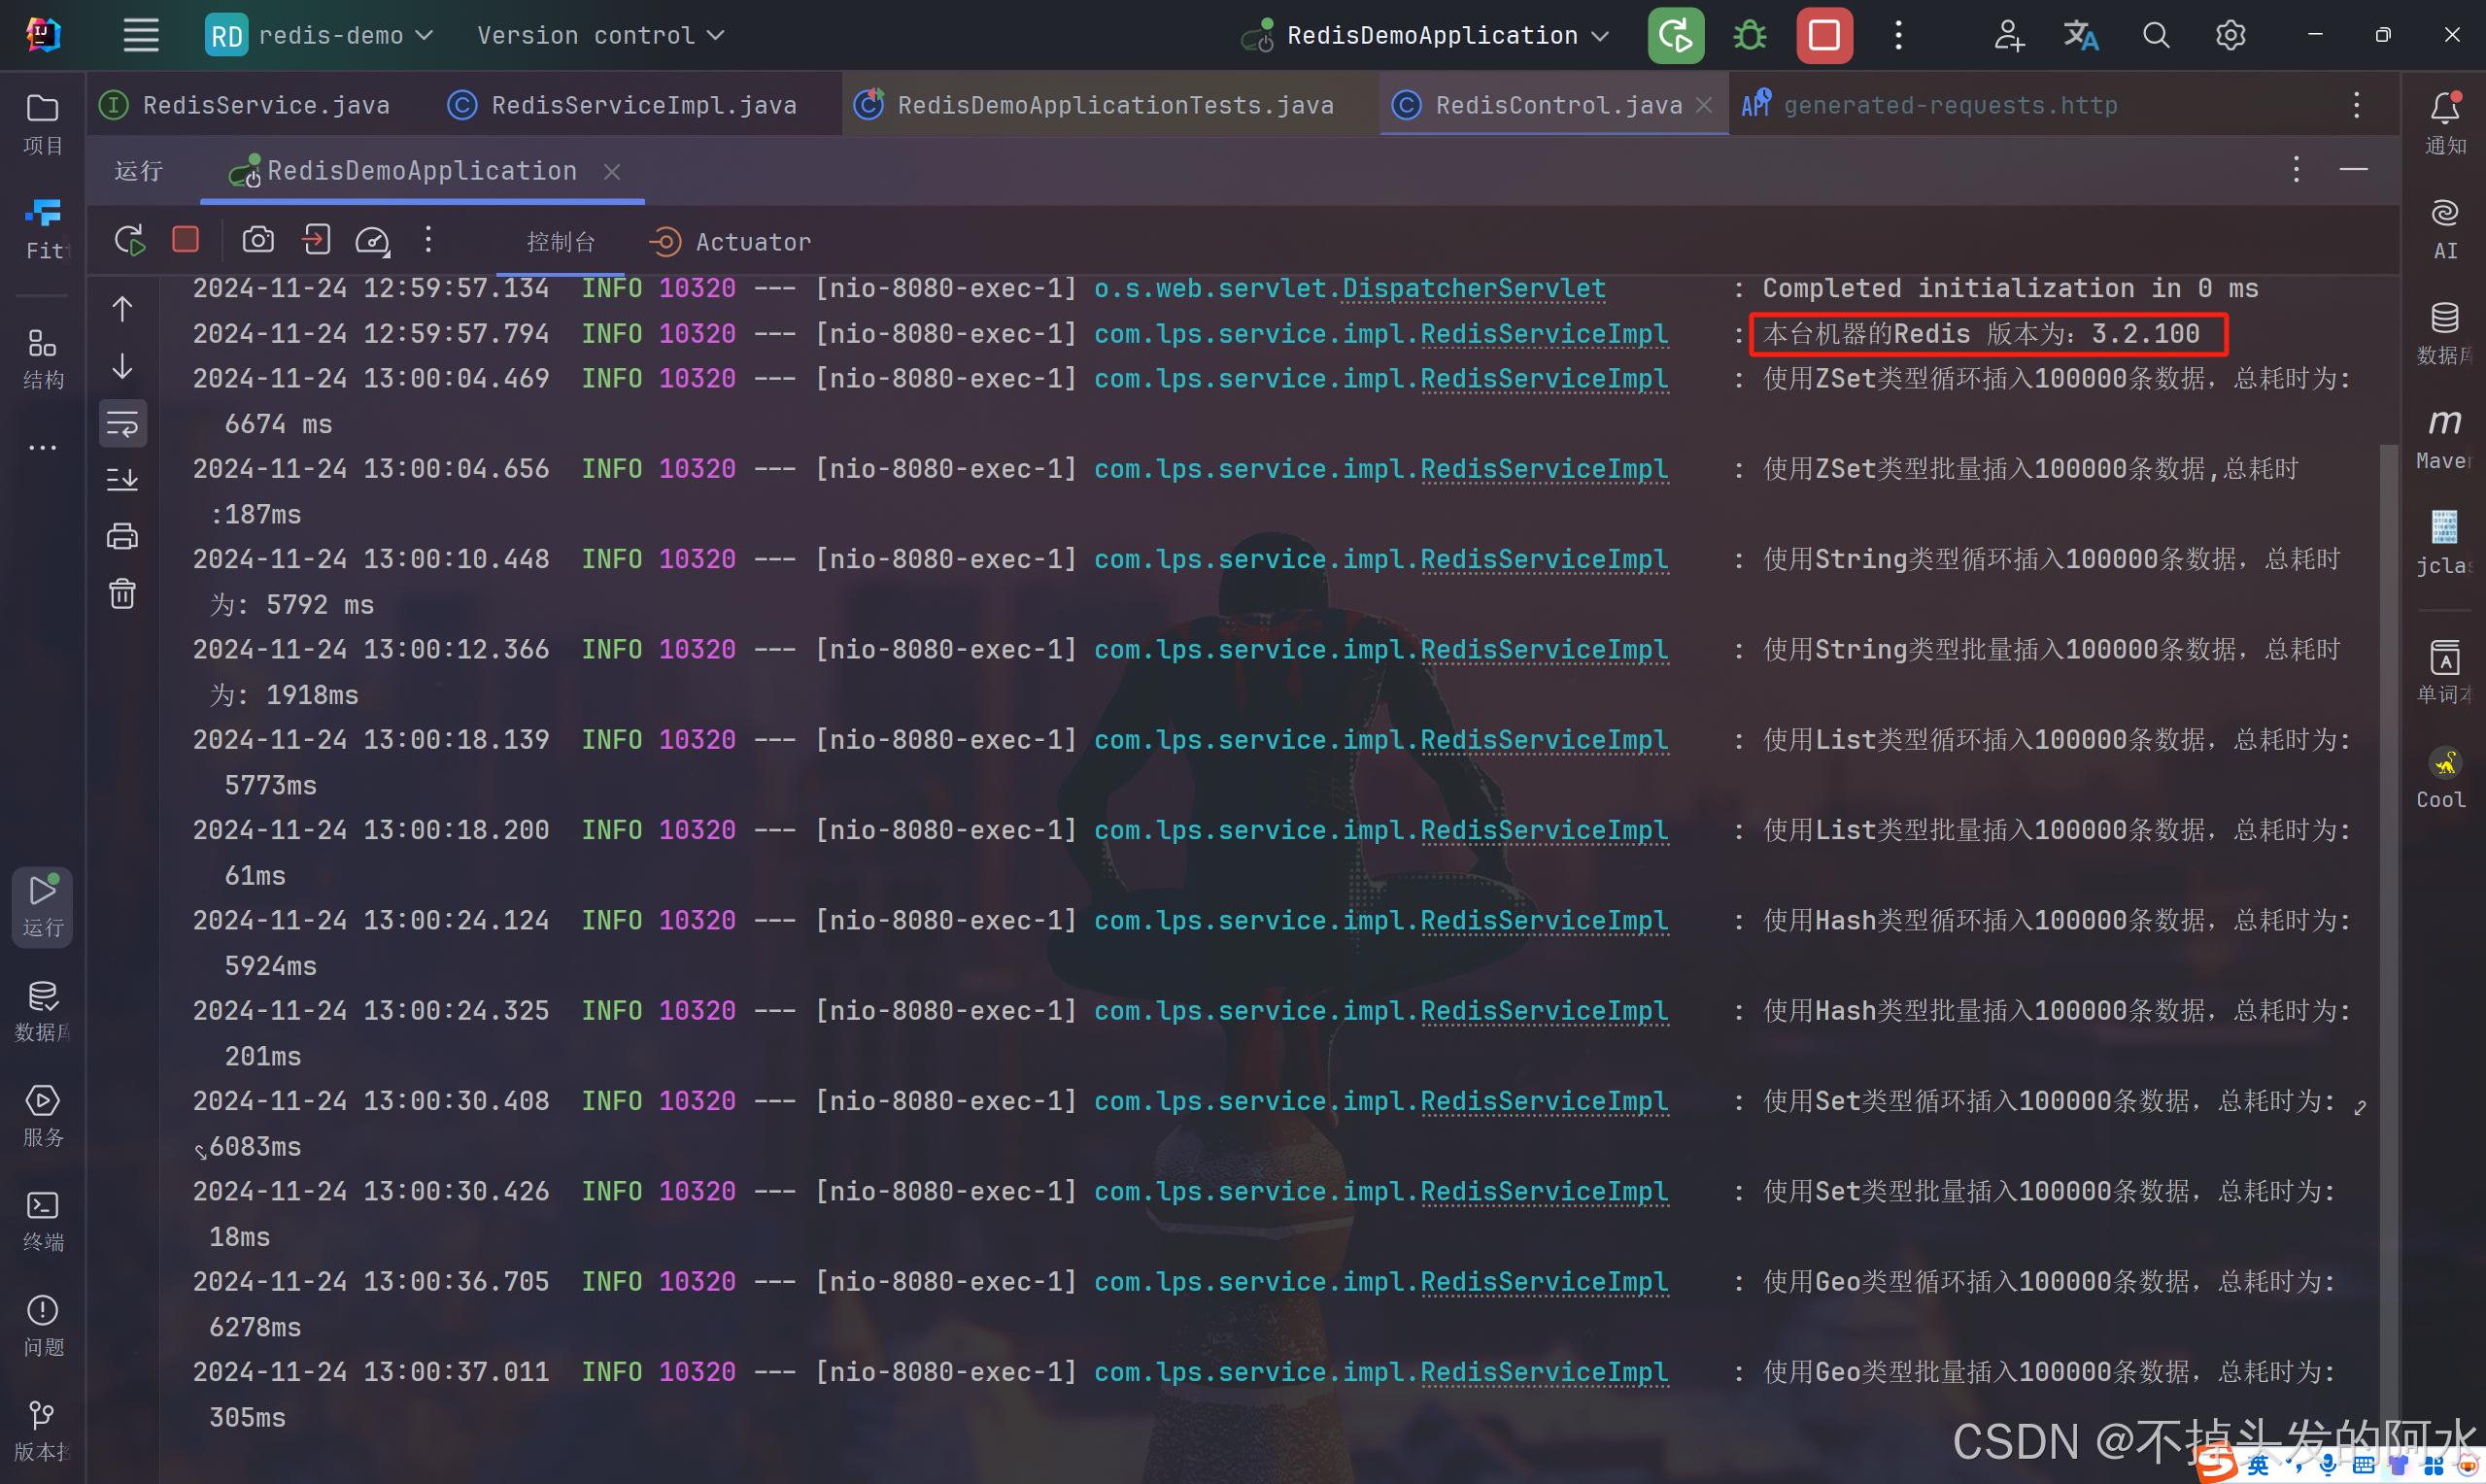Open the Database tool in left sidebar

click(x=42, y=1011)
